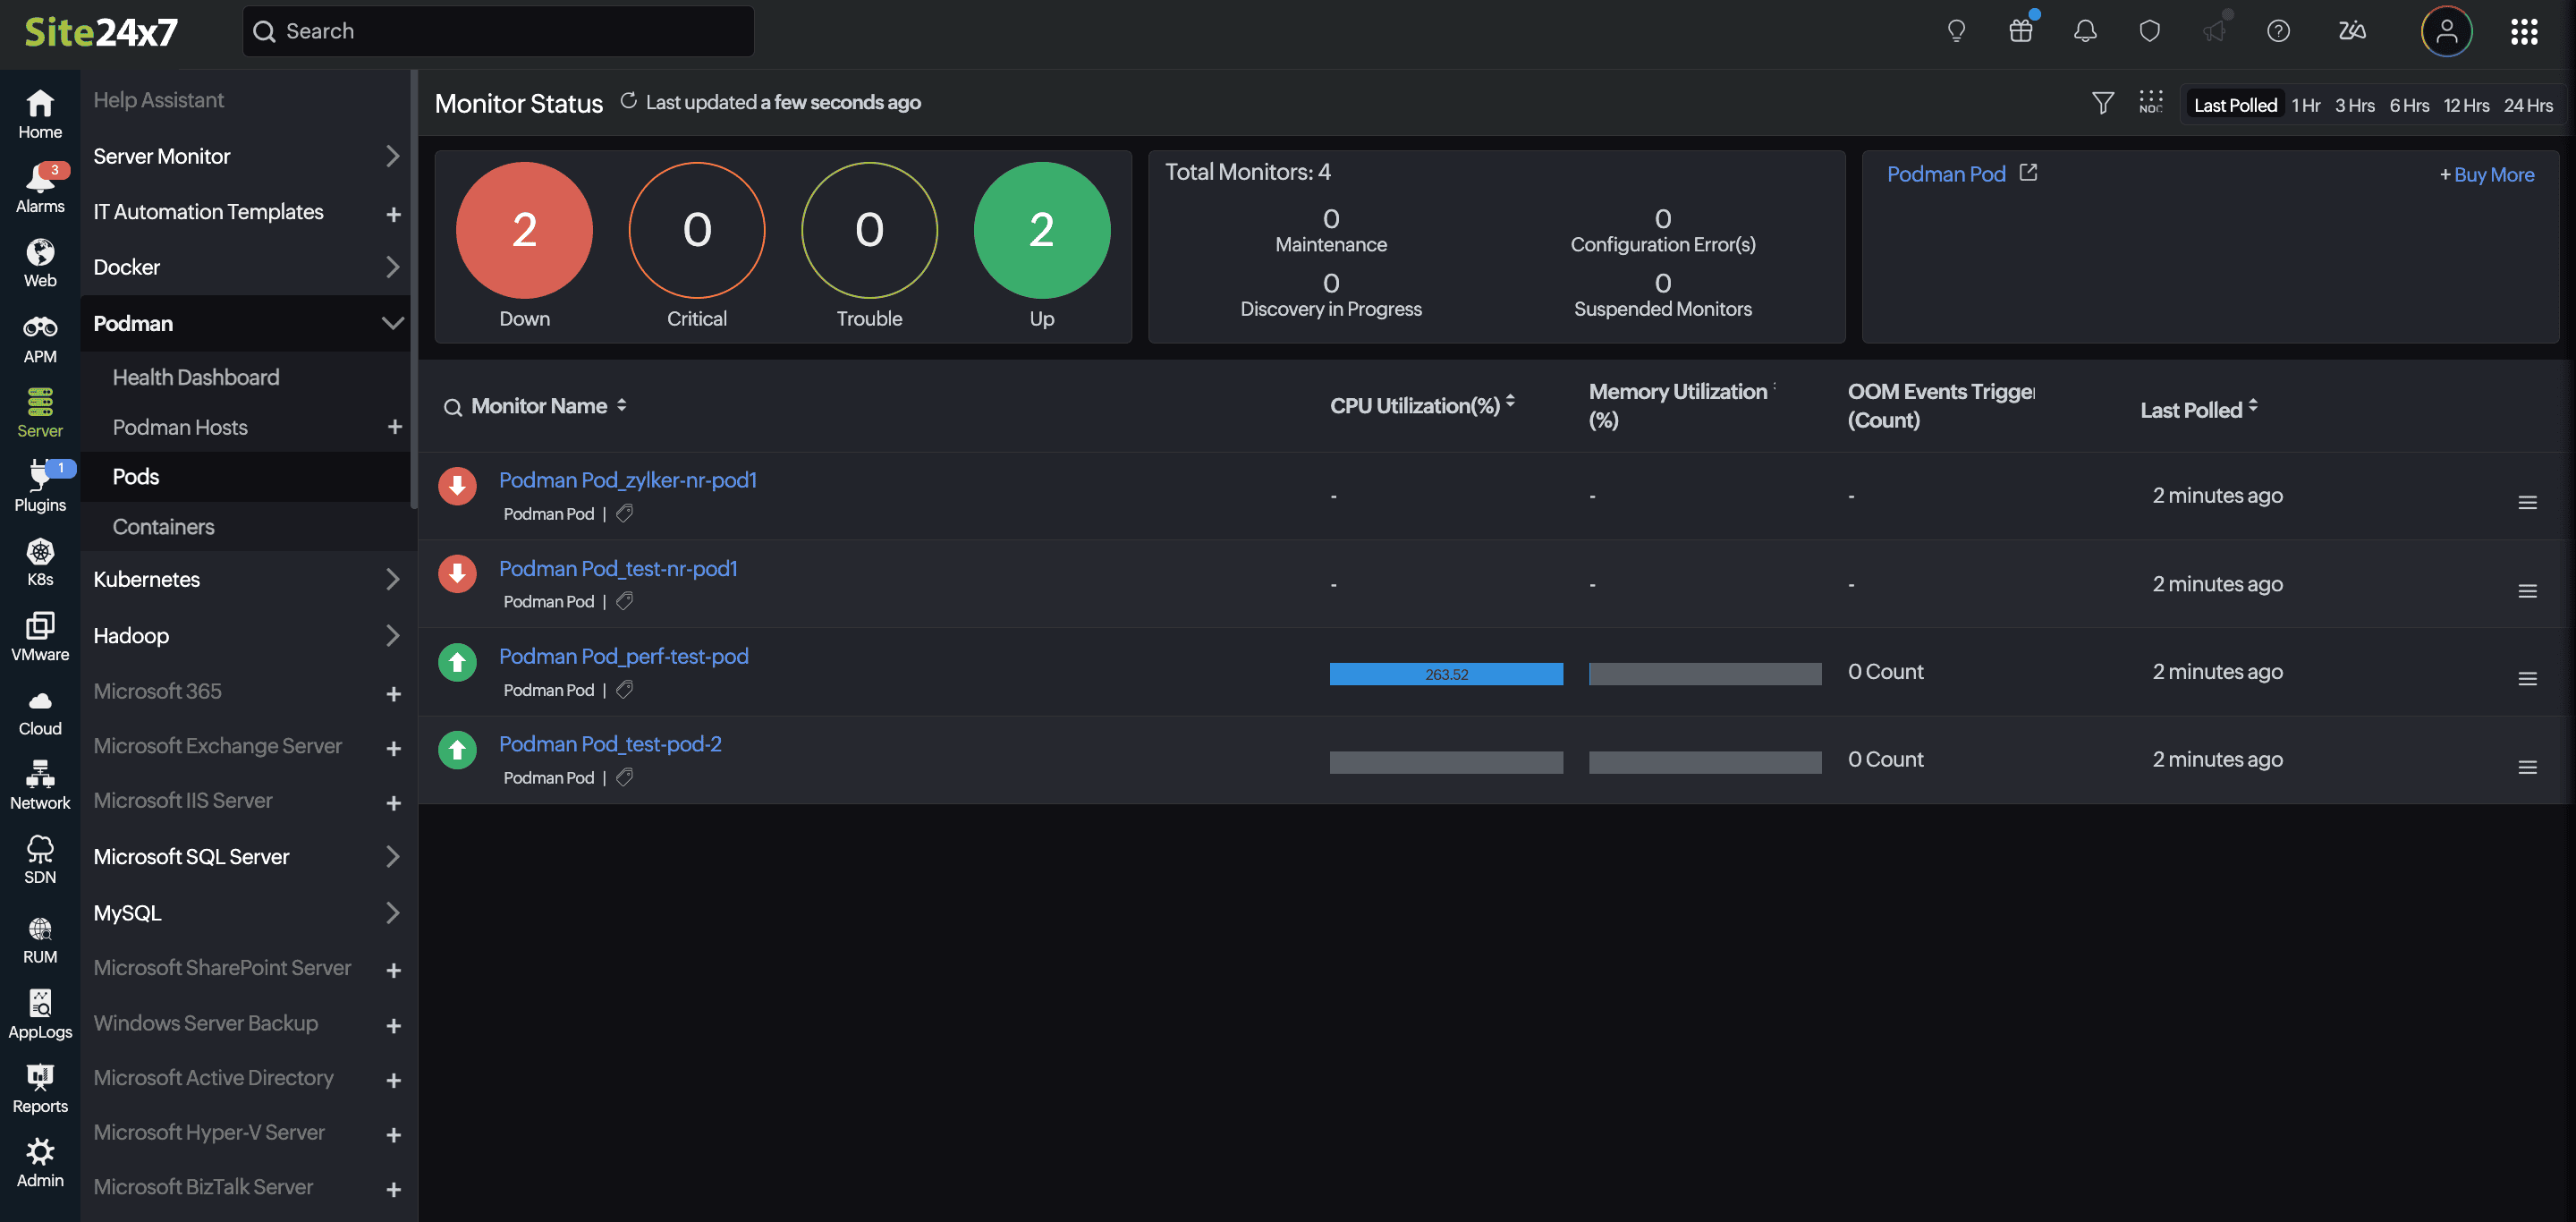Screen dimensions: 2576x1222
Task: Open the megaphone announcements icon
Action: pos(2214,31)
